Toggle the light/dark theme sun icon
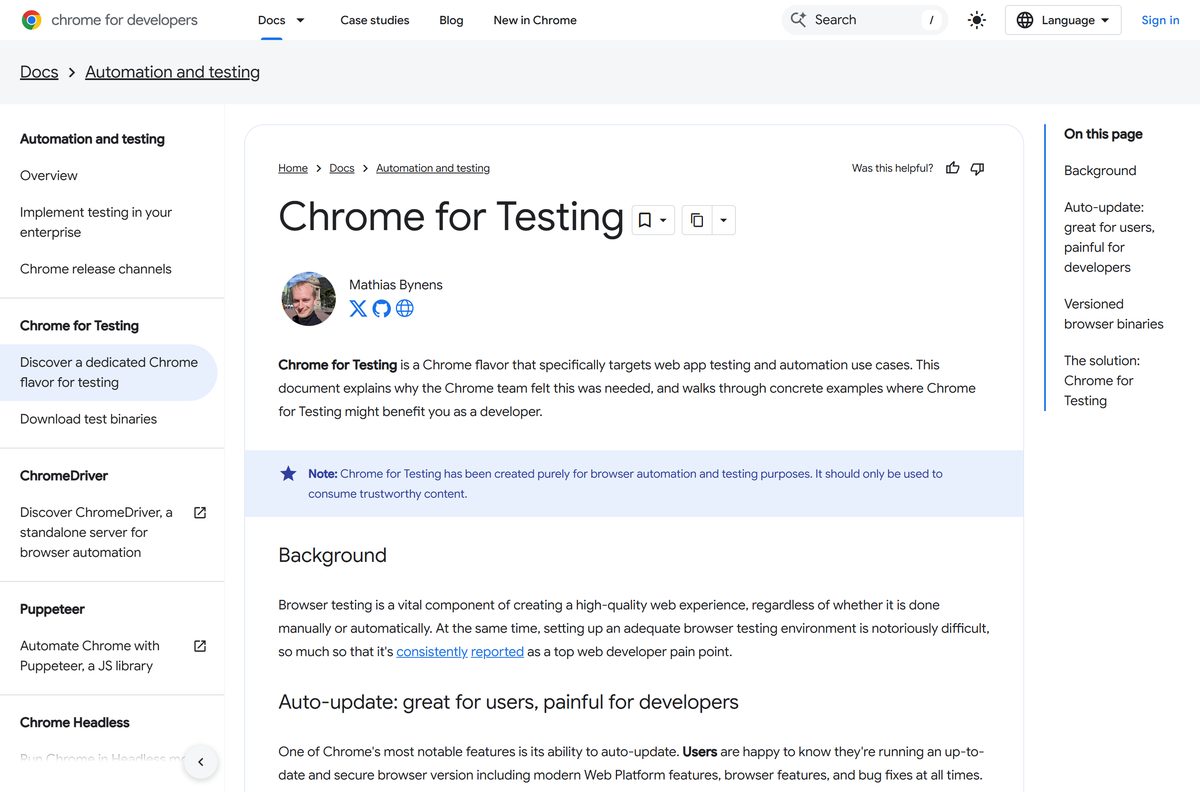Image resolution: width=1200 pixels, height=792 pixels. tap(977, 20)
